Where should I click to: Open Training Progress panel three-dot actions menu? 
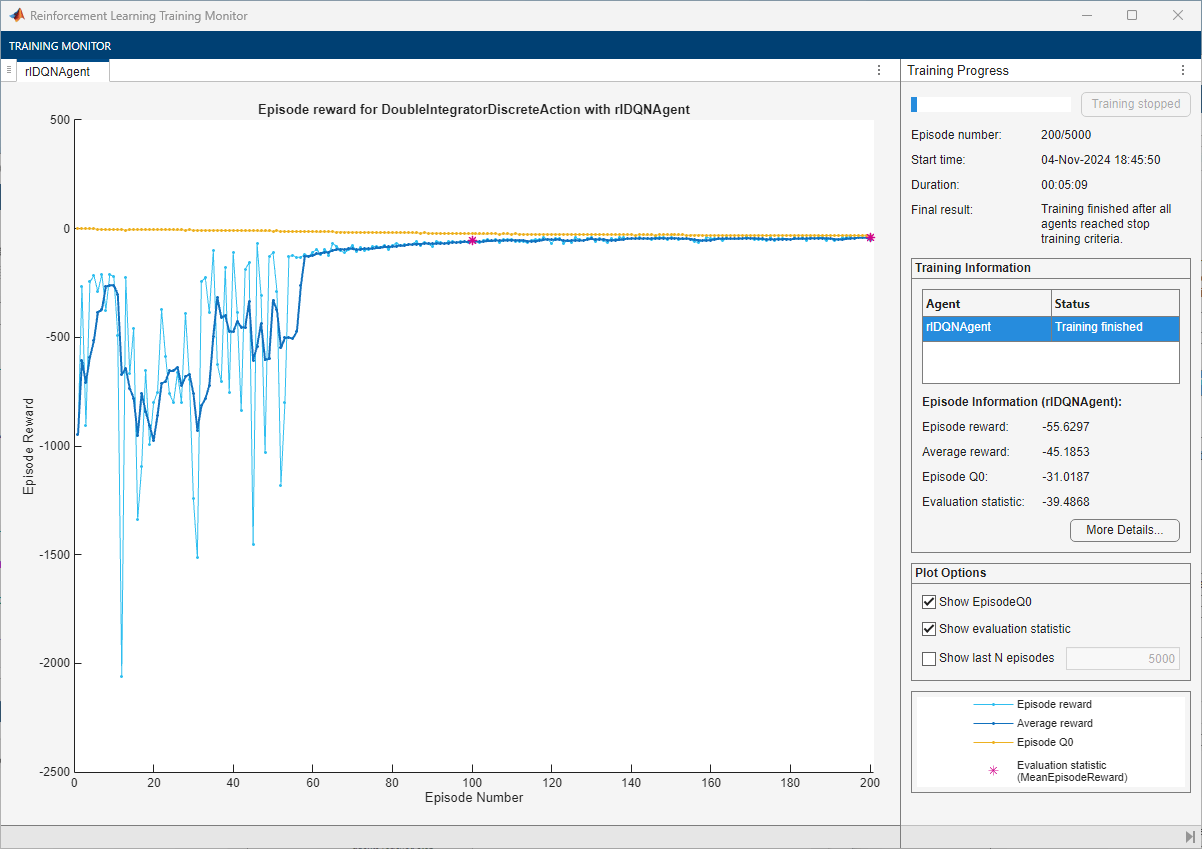pyautogui.click(x=1183, y=70)
